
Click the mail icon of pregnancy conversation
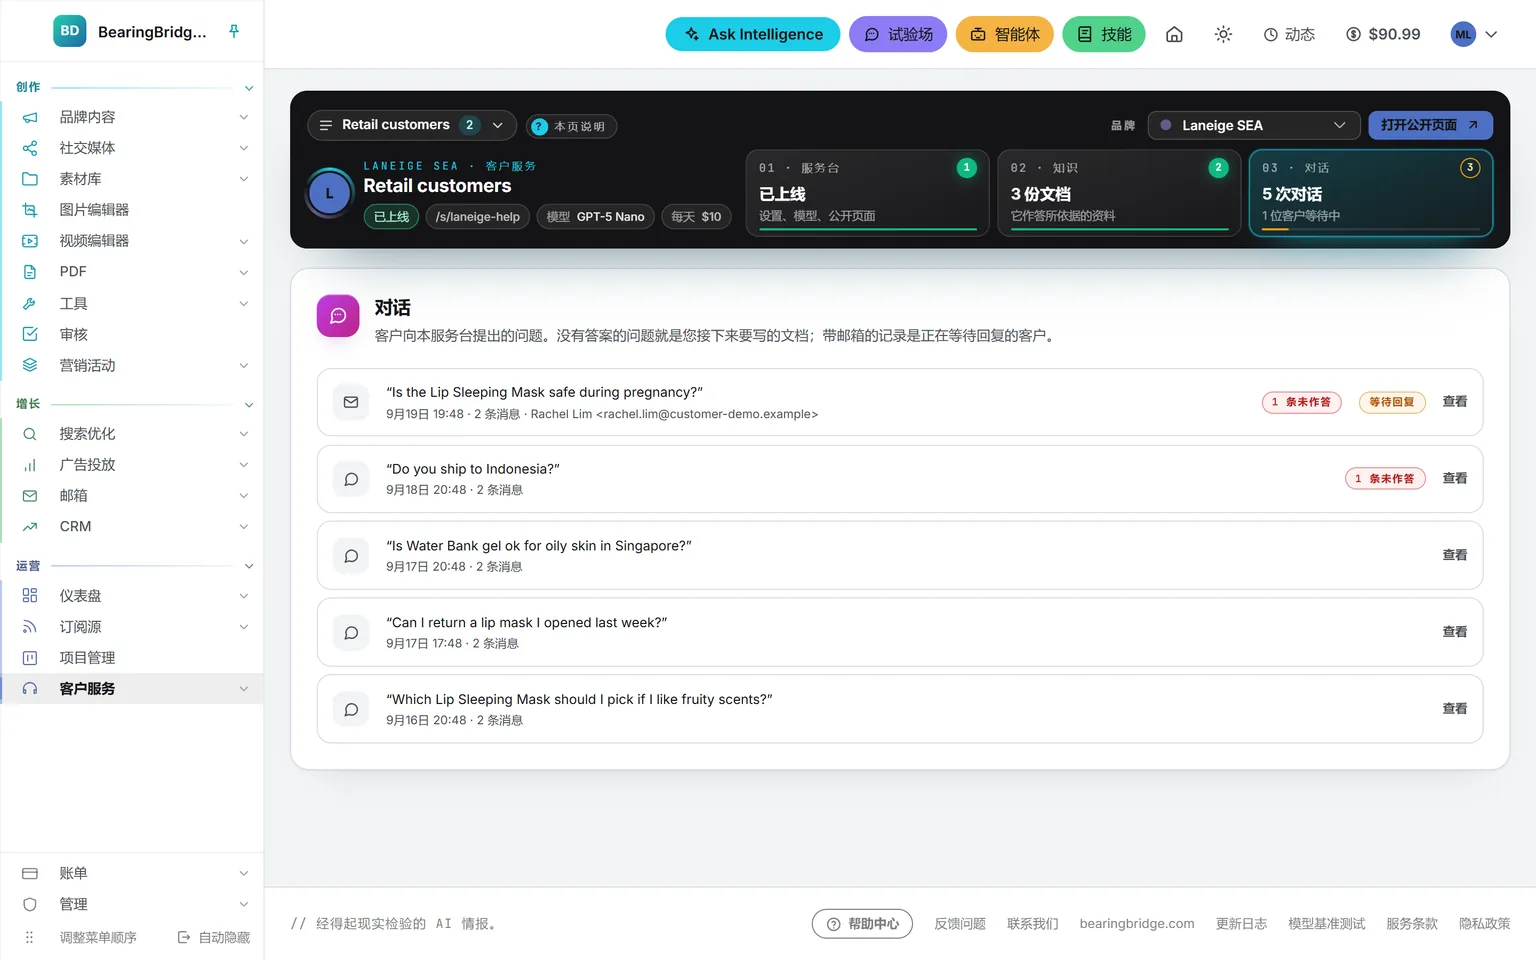pyautogui.click(x=351, y=402)
